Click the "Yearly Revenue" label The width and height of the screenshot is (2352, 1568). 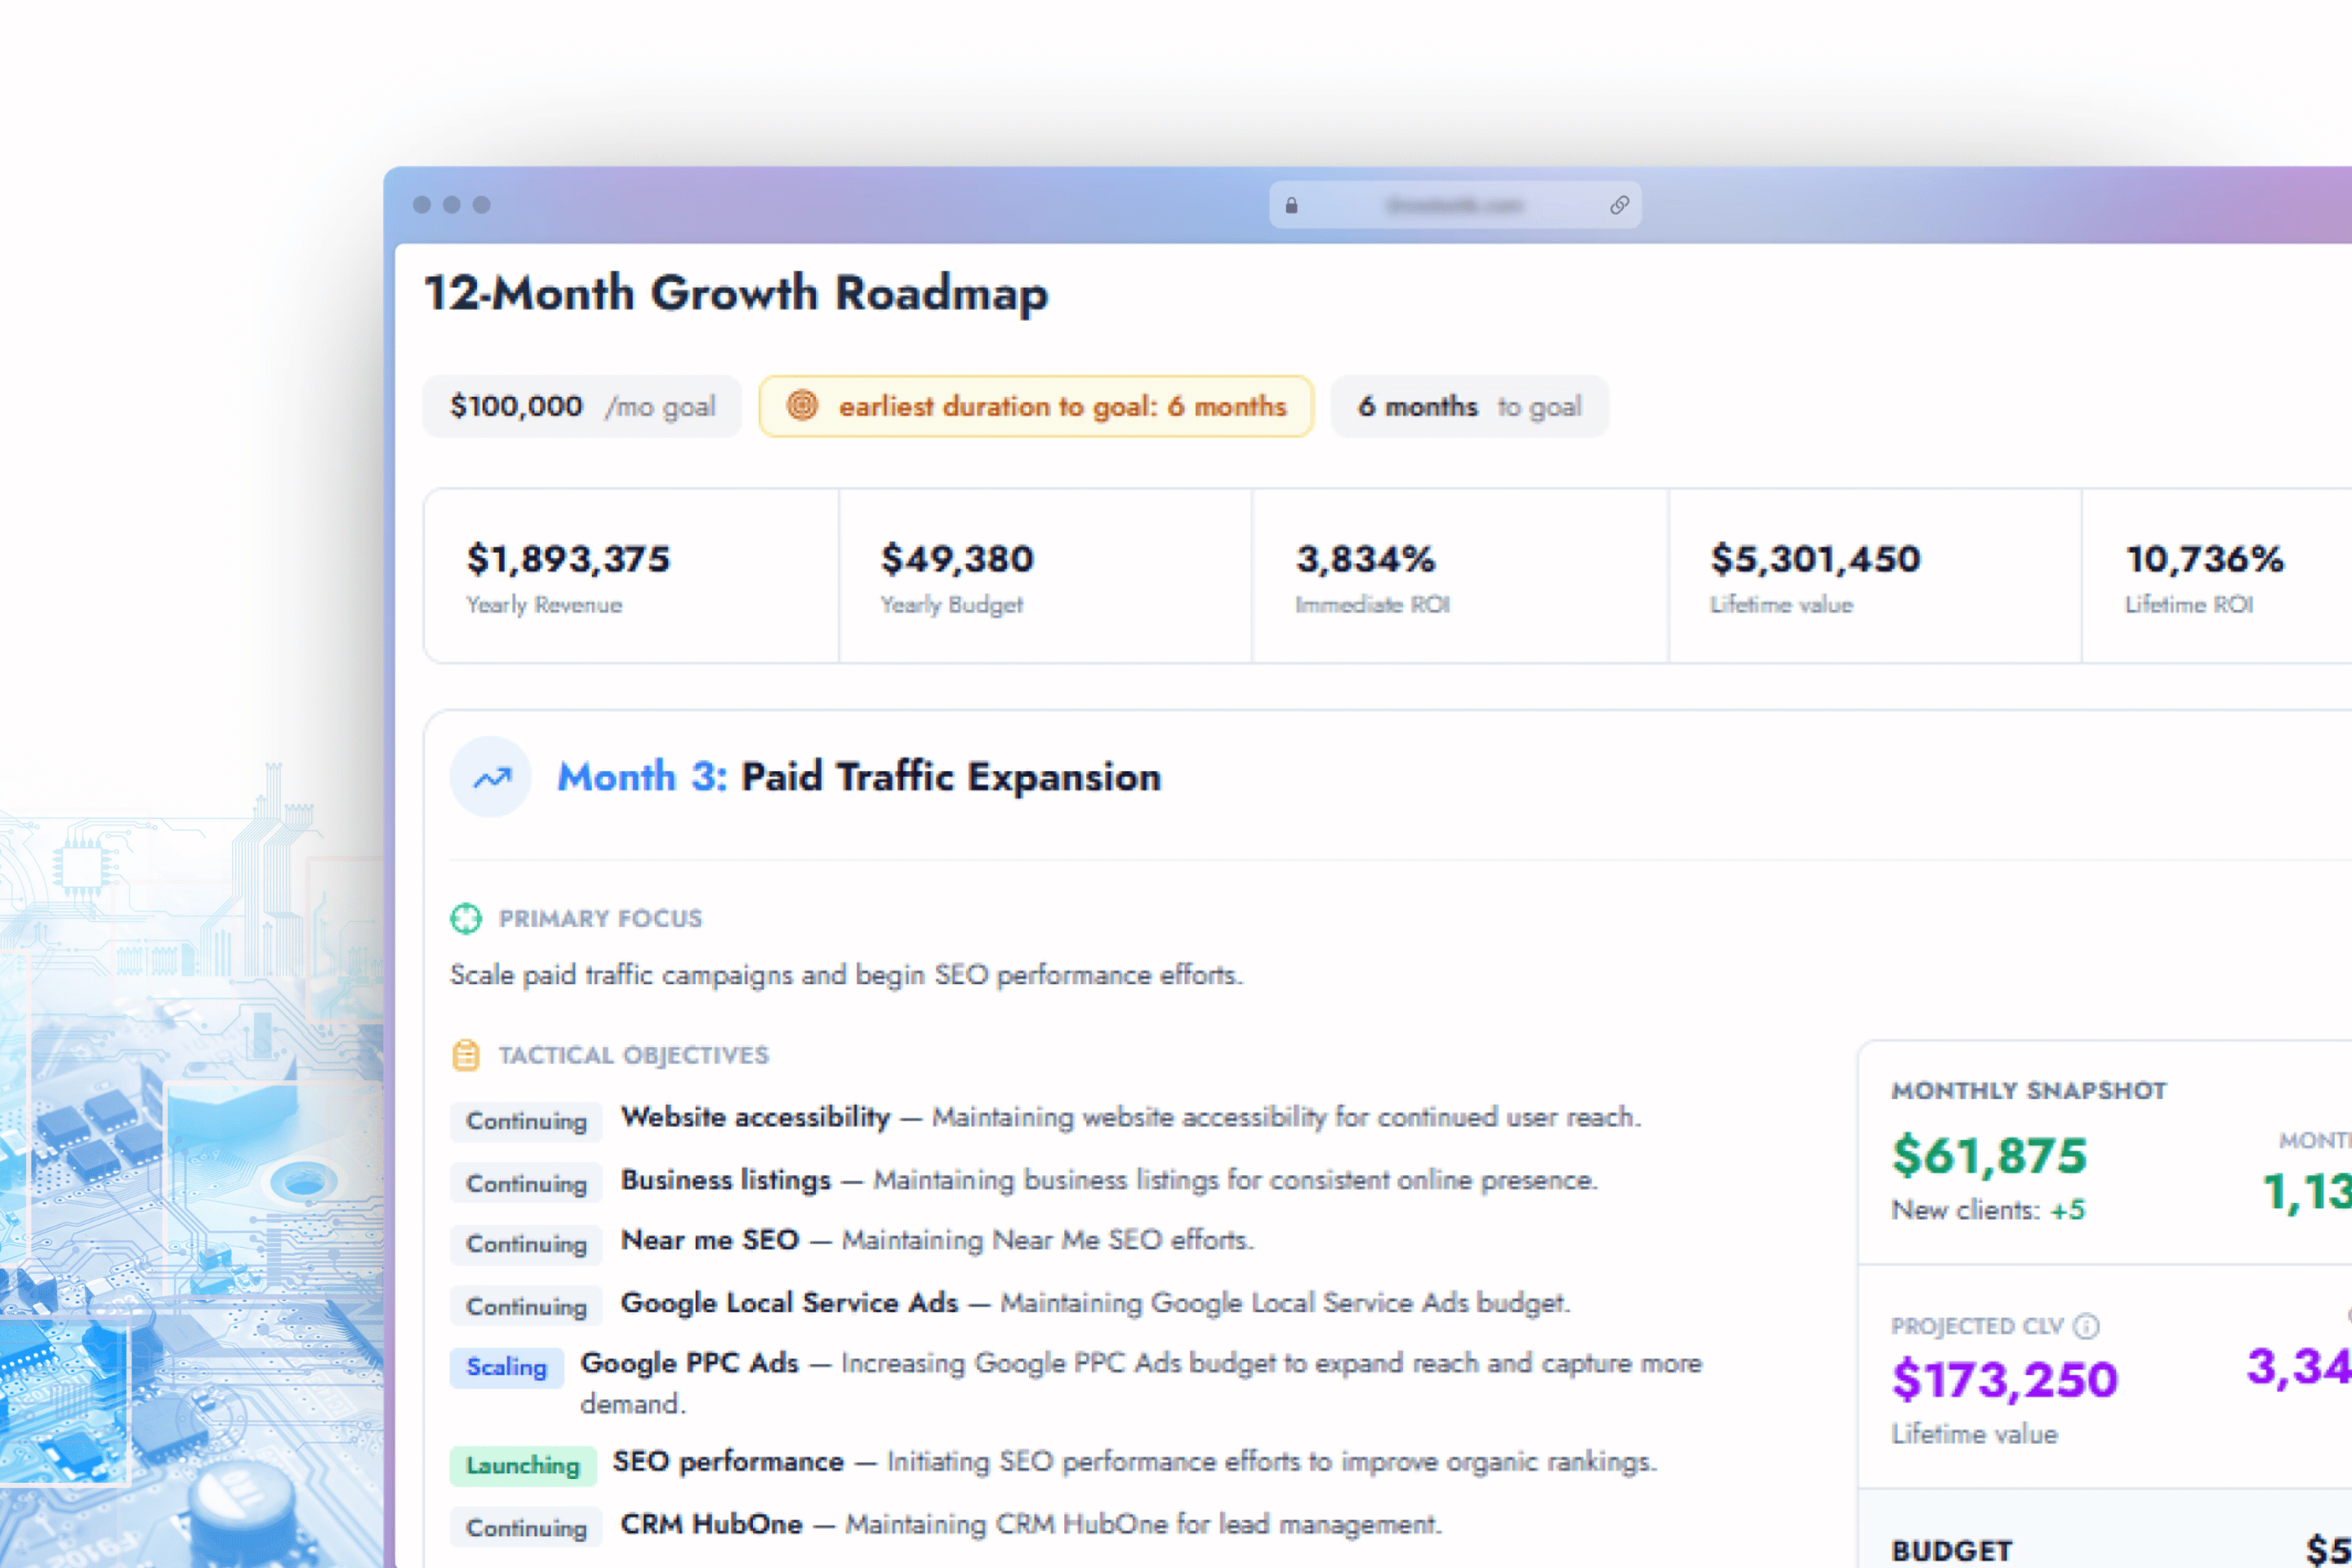click(x=544, y=605)
